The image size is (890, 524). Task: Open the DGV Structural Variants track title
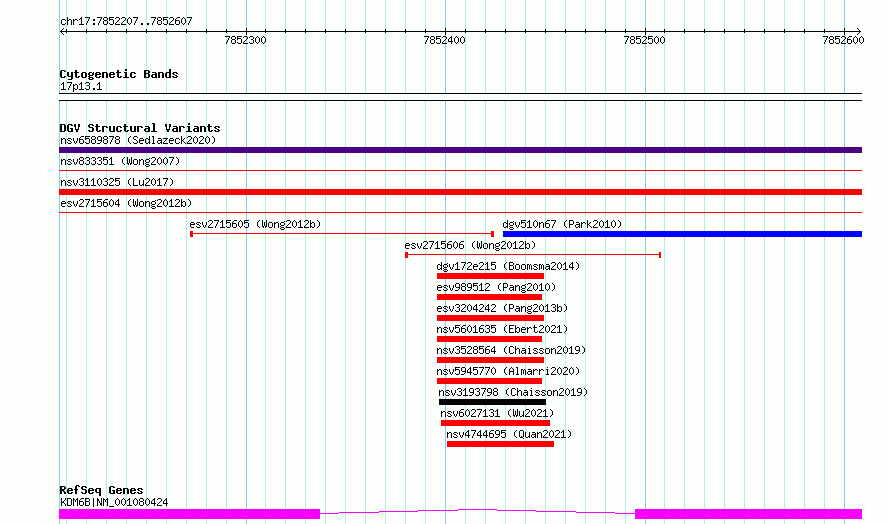point(140,128)
